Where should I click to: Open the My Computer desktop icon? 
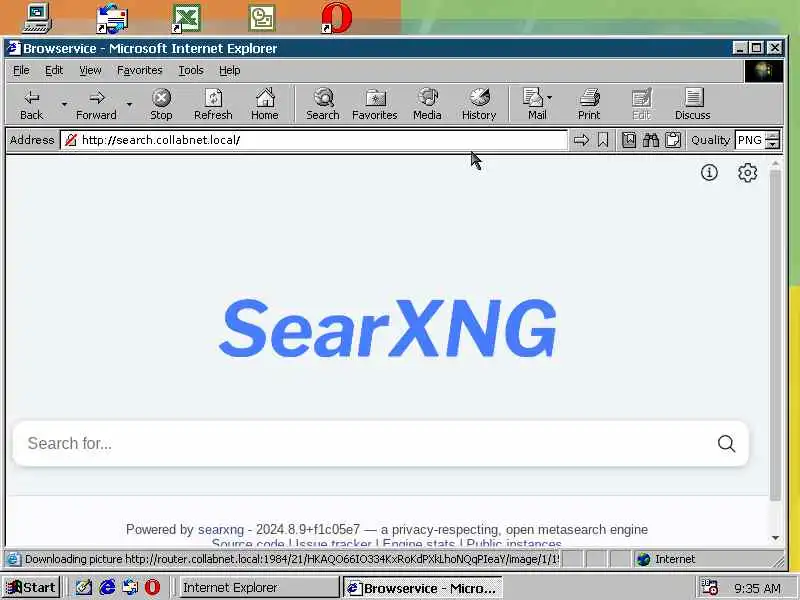(x=37, y=18)
